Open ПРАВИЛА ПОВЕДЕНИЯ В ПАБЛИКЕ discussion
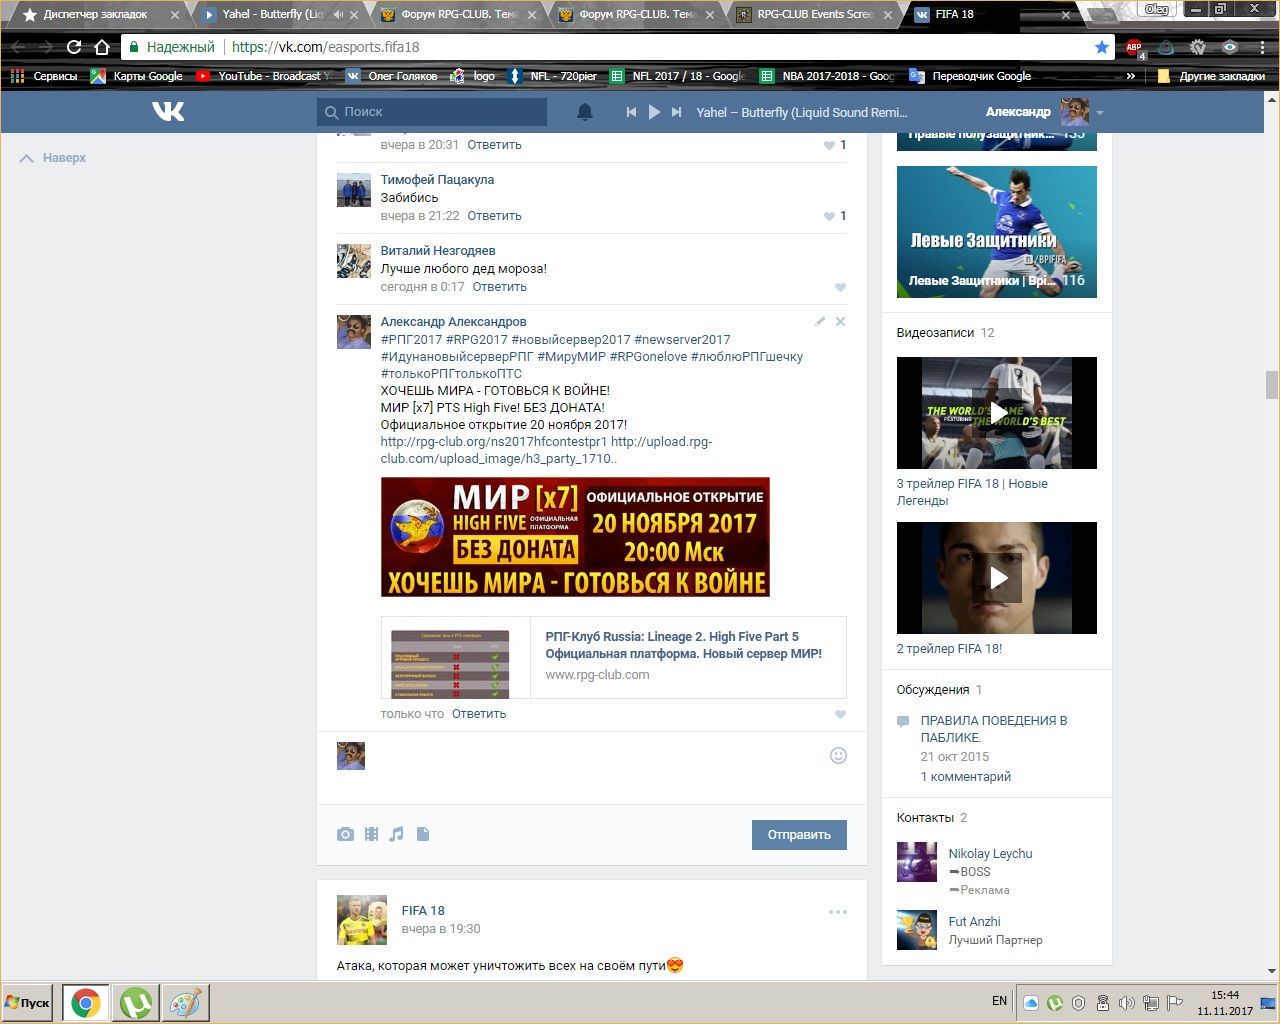This screenshot has height=1024, width=1280. point(993,729)
